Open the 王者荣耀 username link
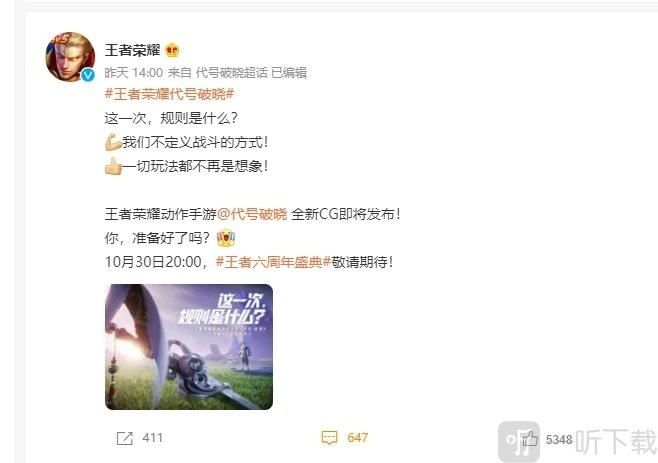Image resolution: width=658 pixels, height=463 pixels. pos(133,50)
